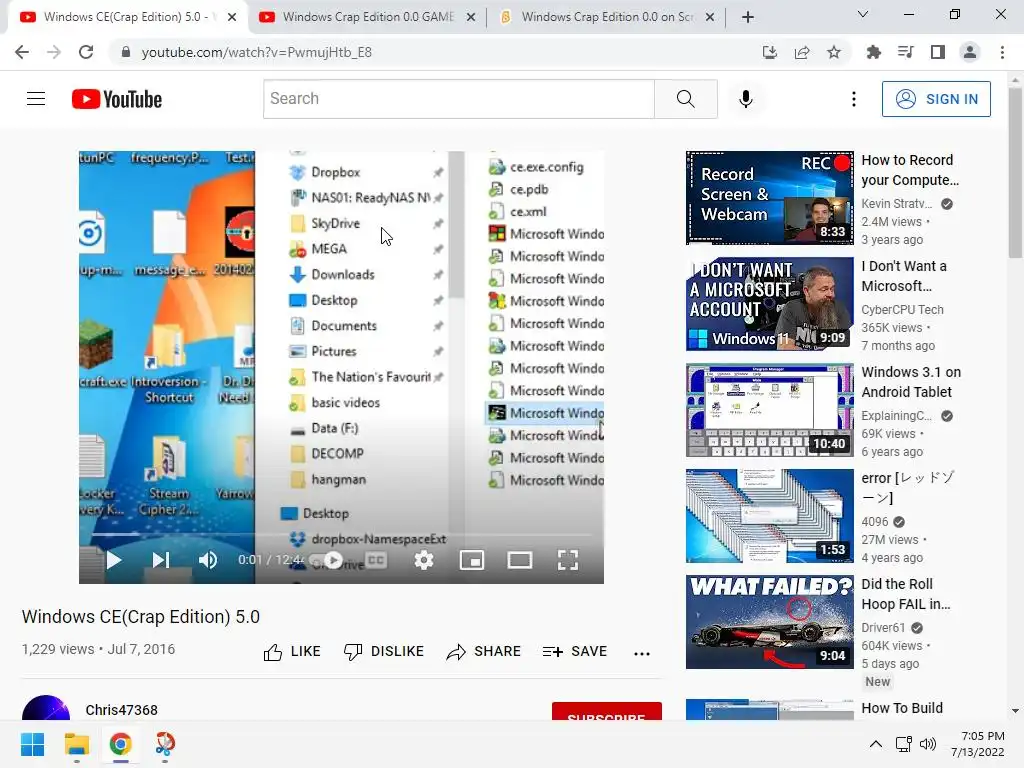1024x768 pixels.
Task: Seek on the video progress bar
Action: pos(342,534)
